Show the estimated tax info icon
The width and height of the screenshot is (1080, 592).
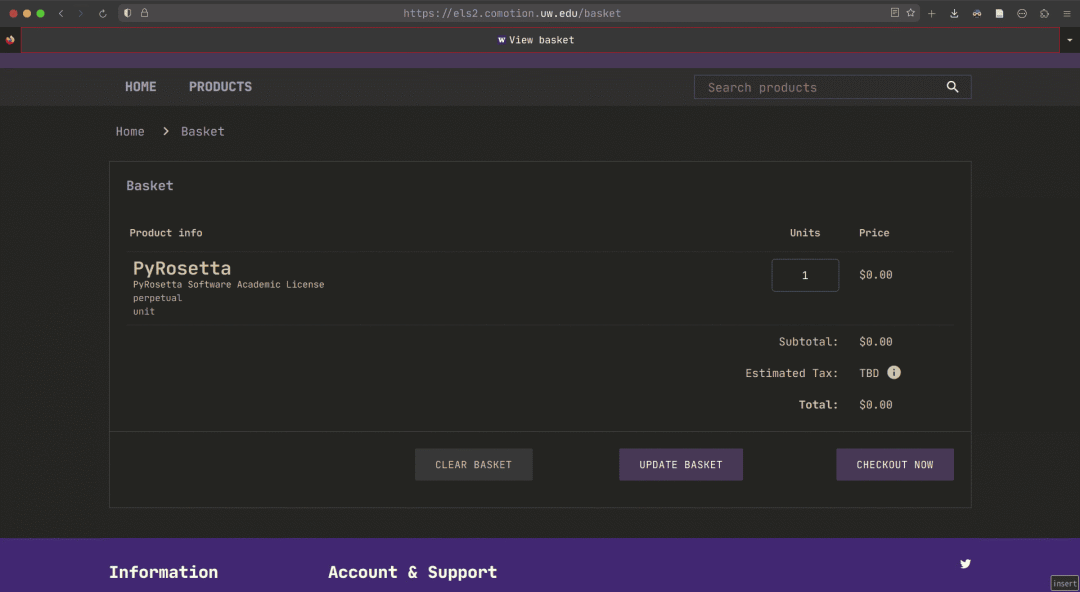pos(894,373)
